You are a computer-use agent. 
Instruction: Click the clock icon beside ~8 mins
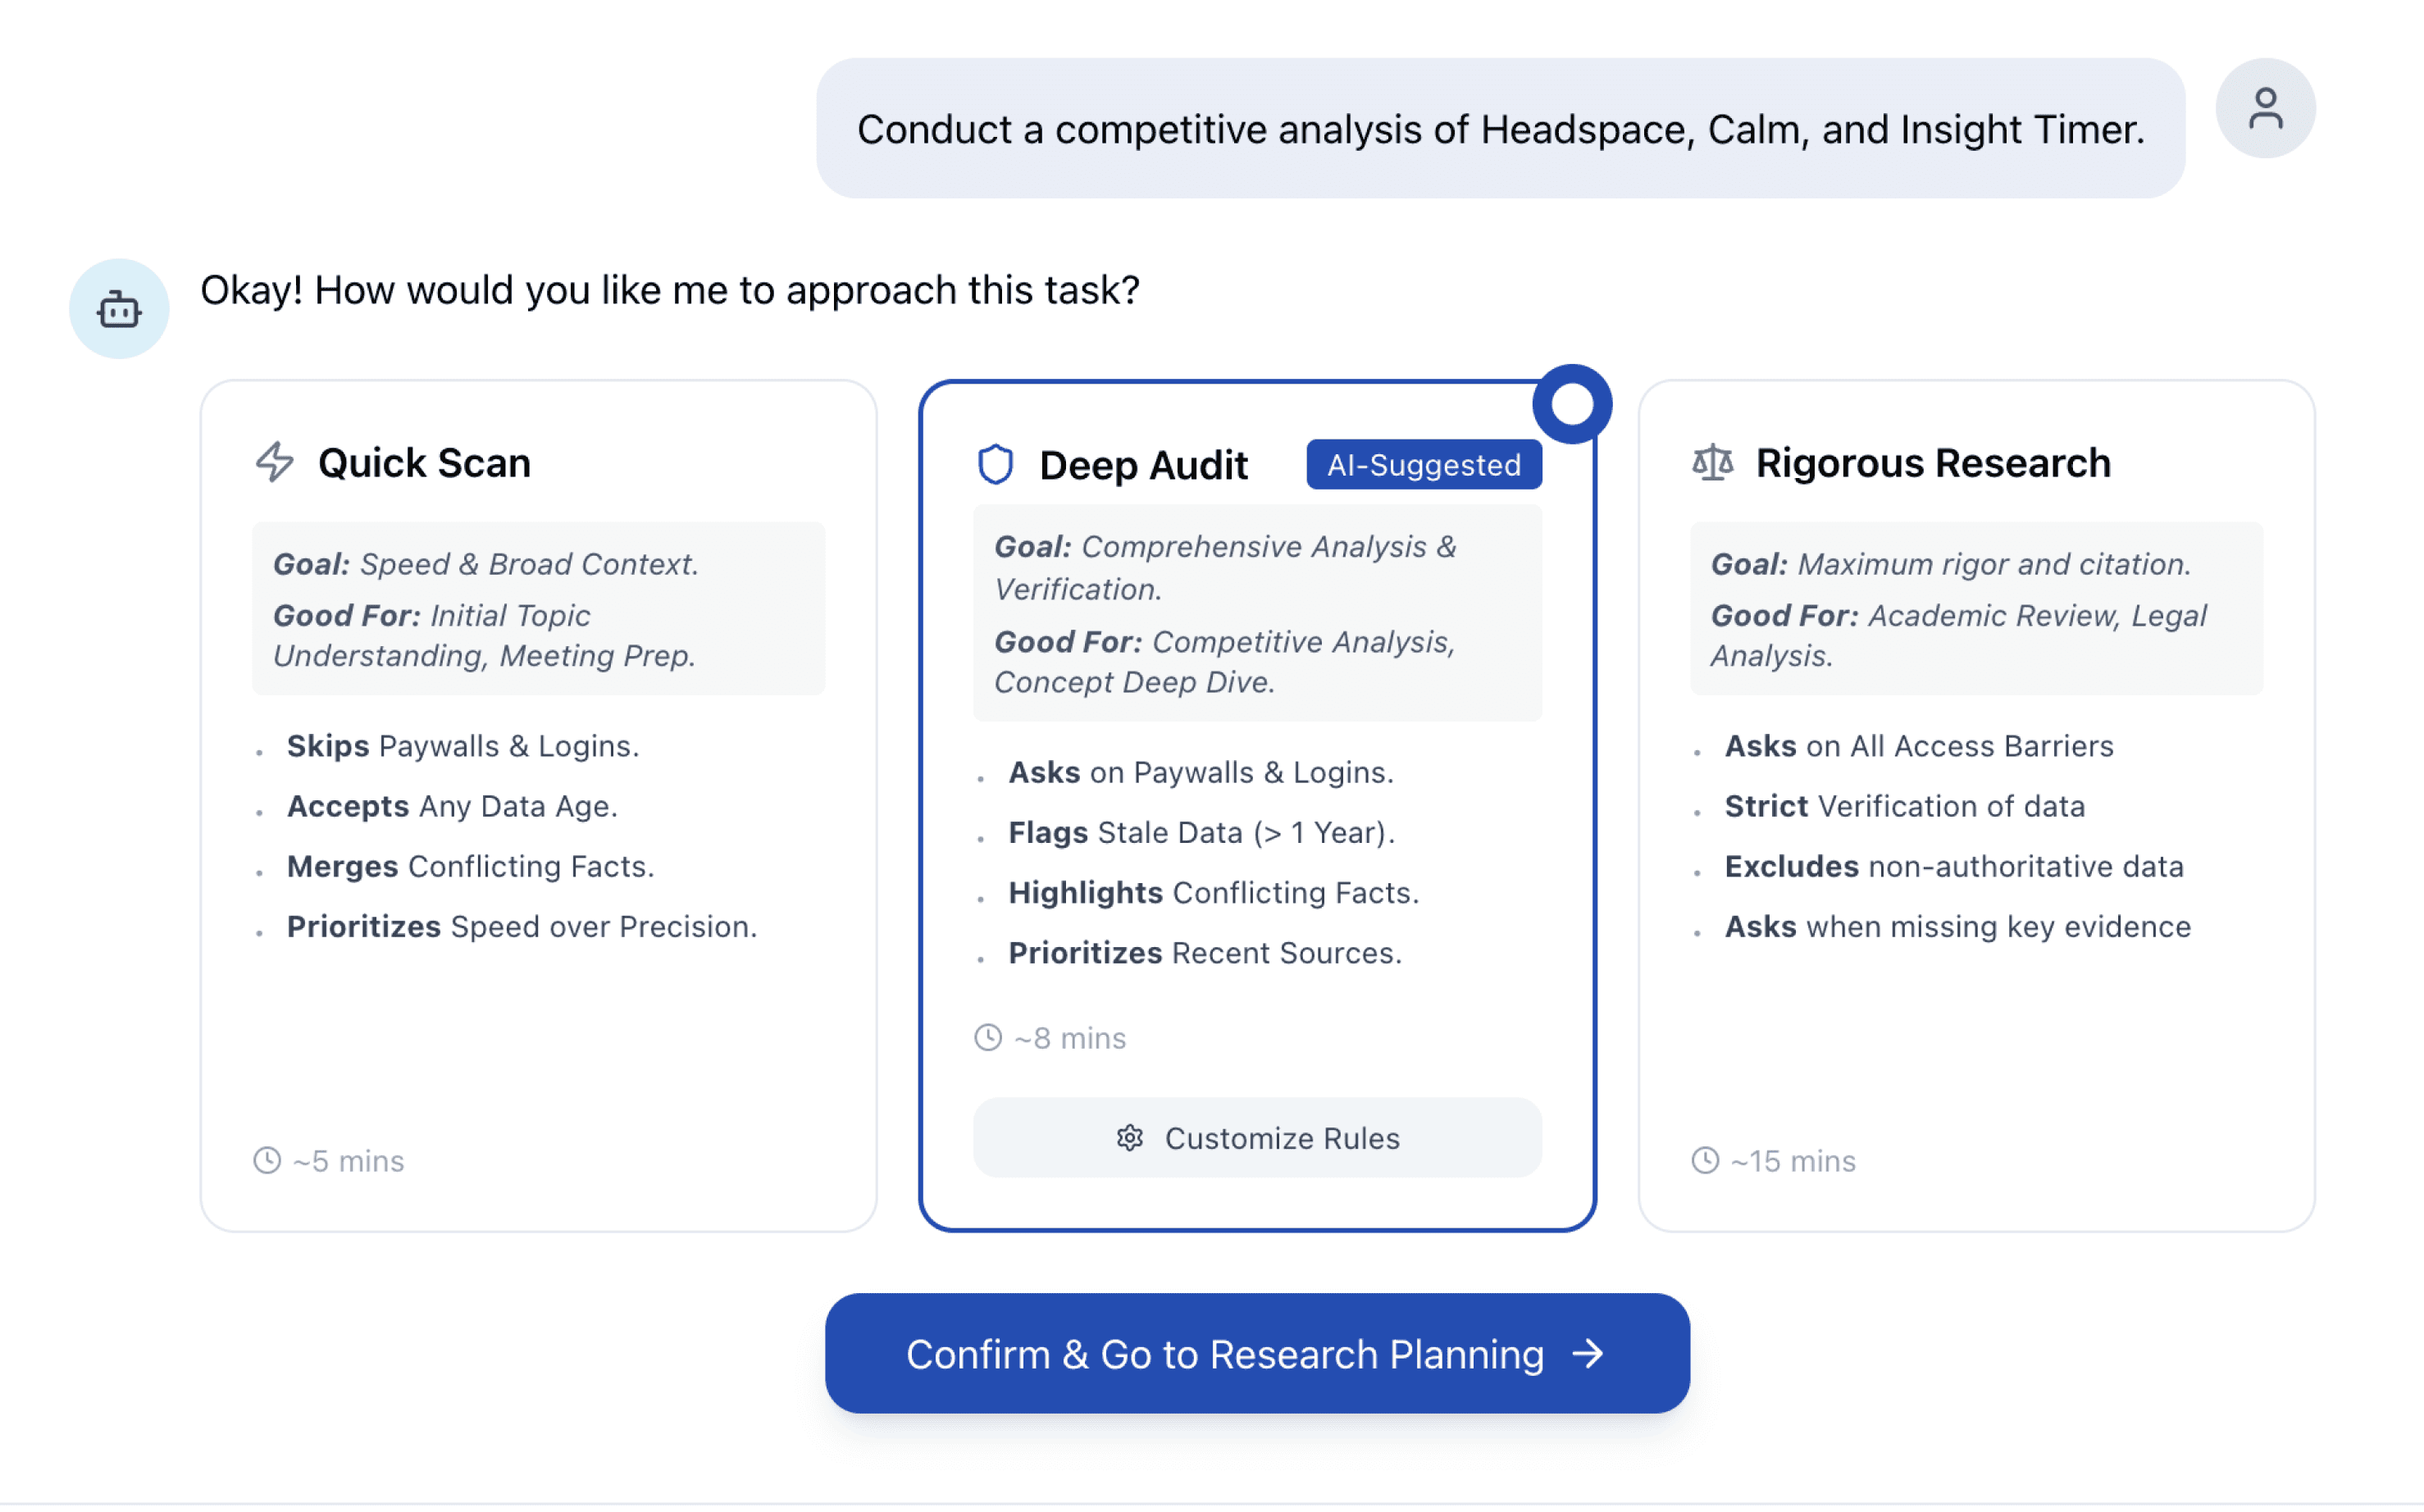988,1038
